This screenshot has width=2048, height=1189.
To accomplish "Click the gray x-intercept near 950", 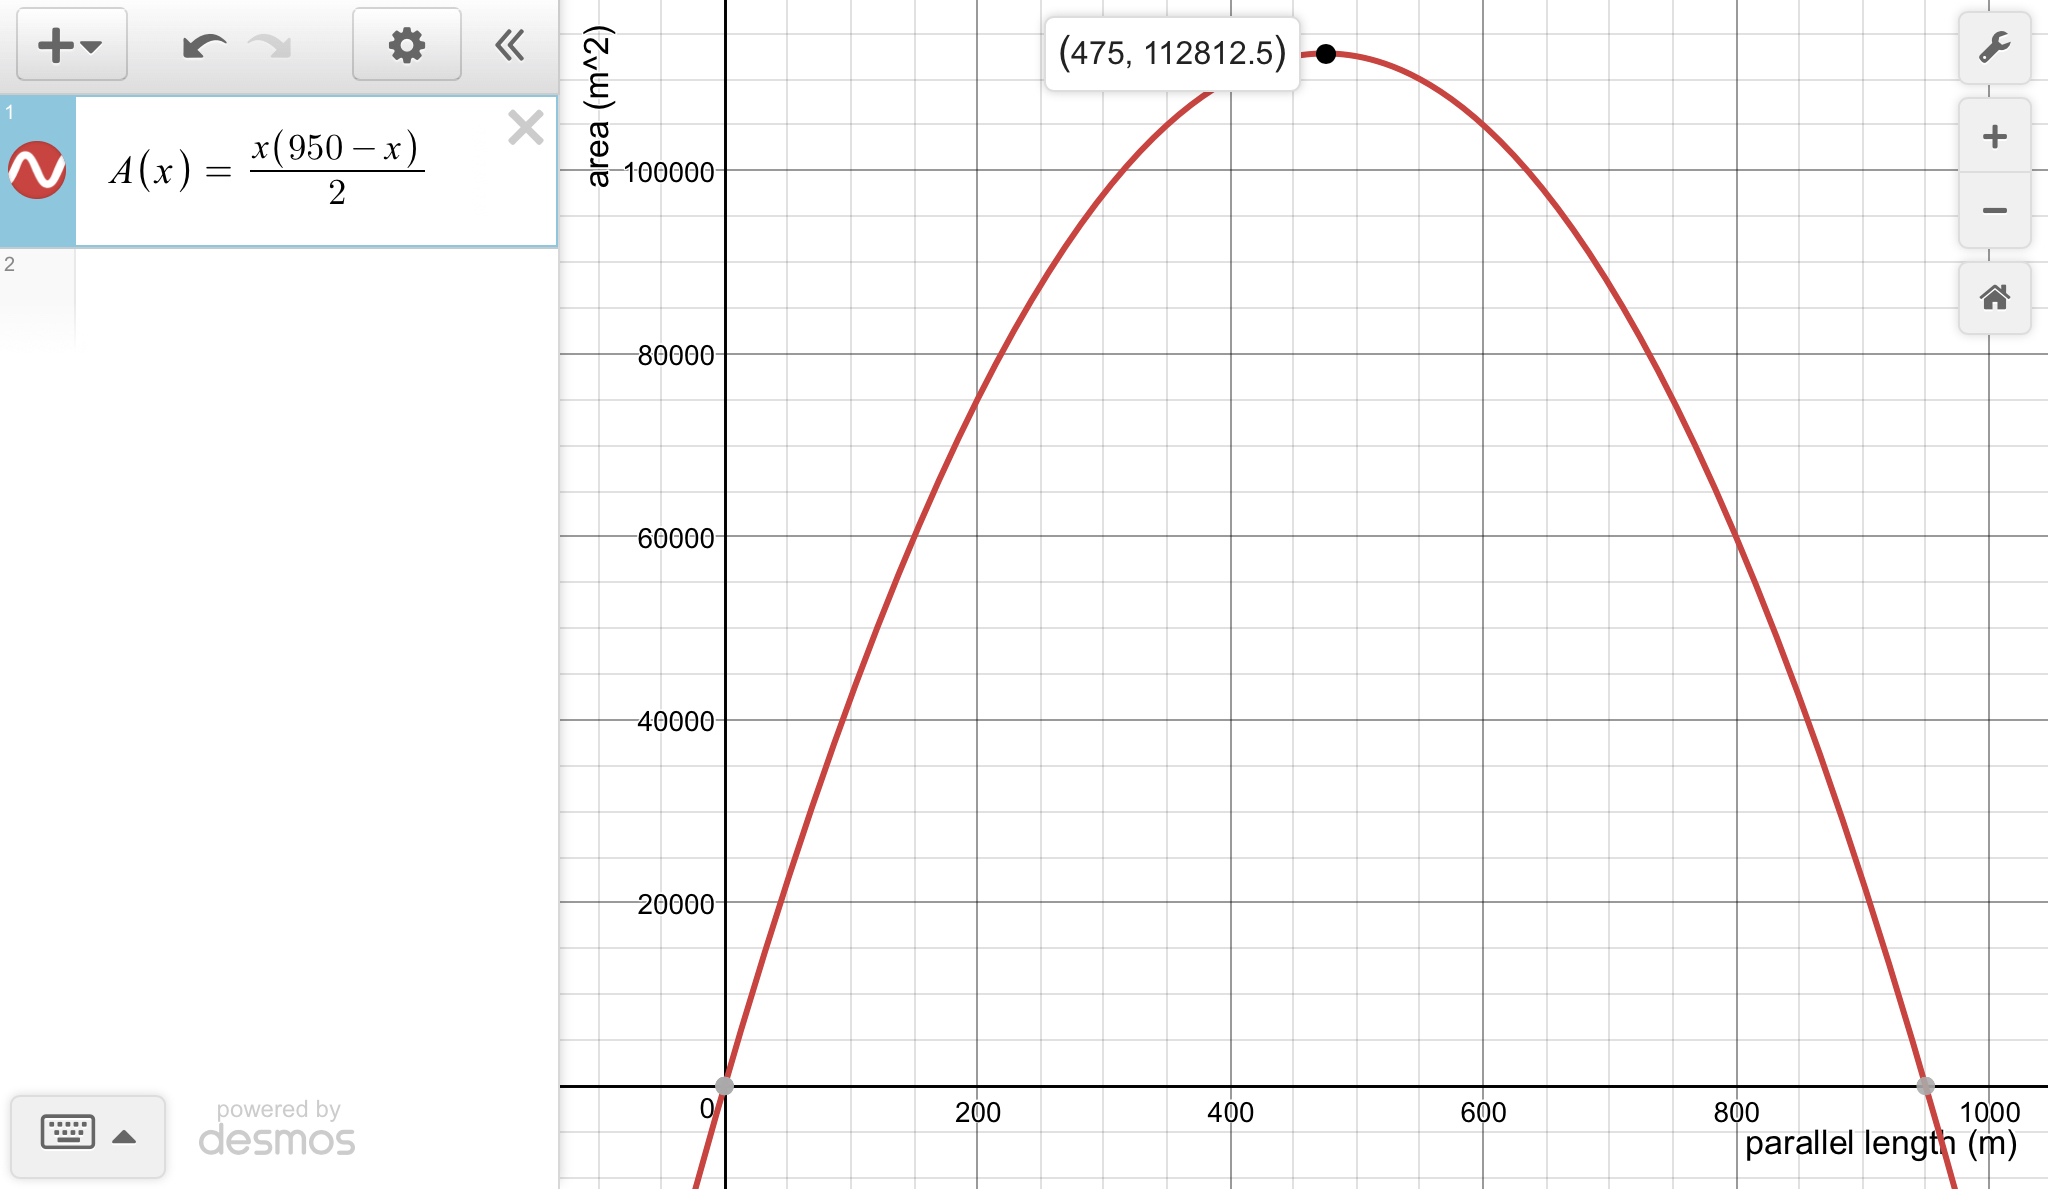I will pos(1925,1086).
